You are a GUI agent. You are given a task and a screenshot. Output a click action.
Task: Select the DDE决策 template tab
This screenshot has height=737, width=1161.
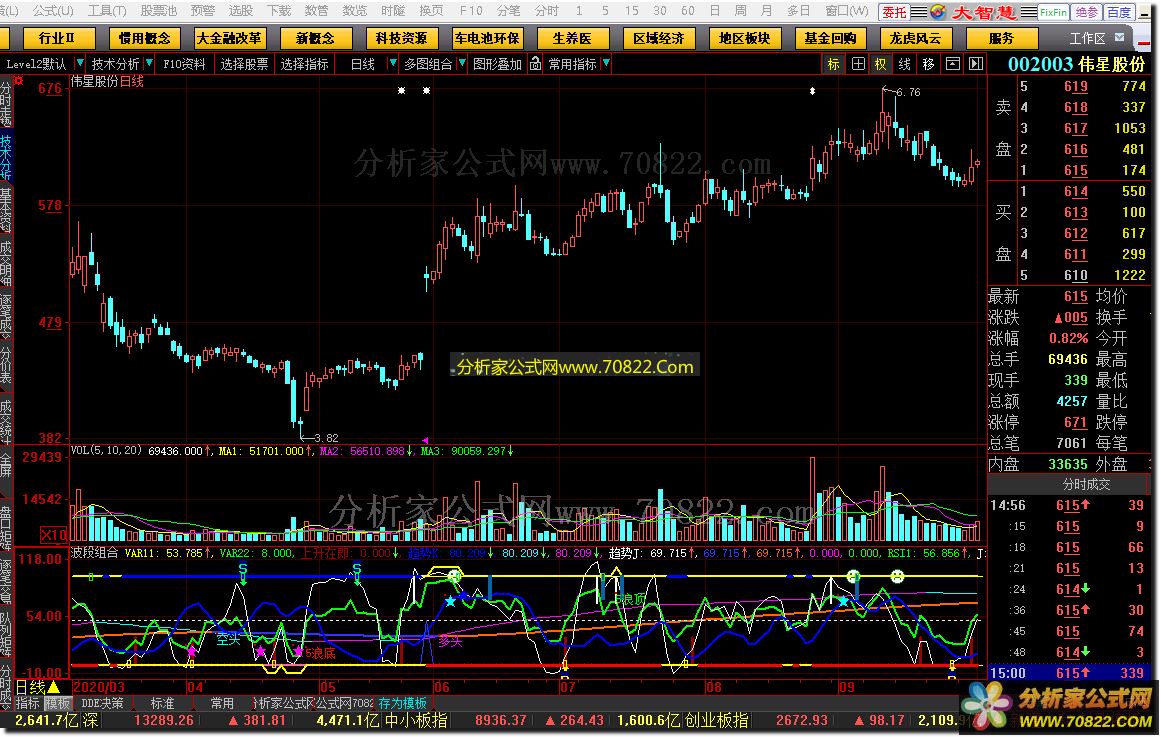[x=102, y=703]
